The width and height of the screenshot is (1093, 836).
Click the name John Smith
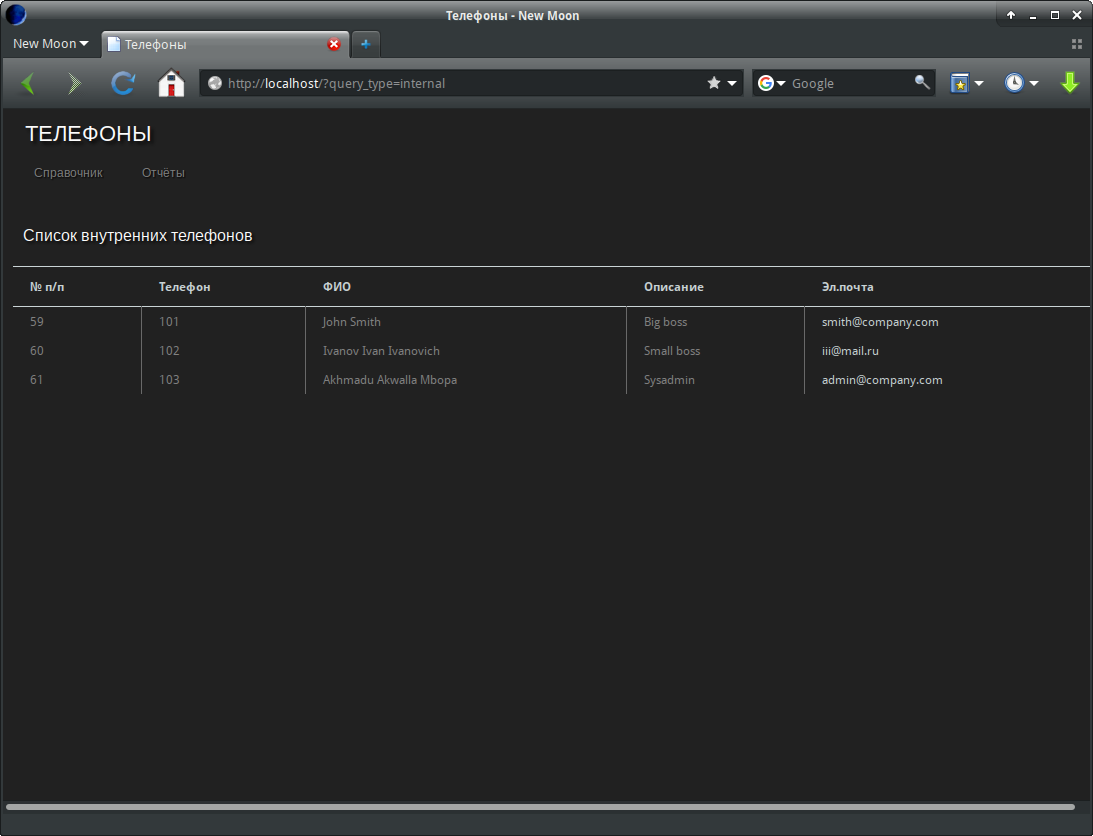[x=351, y=321]
